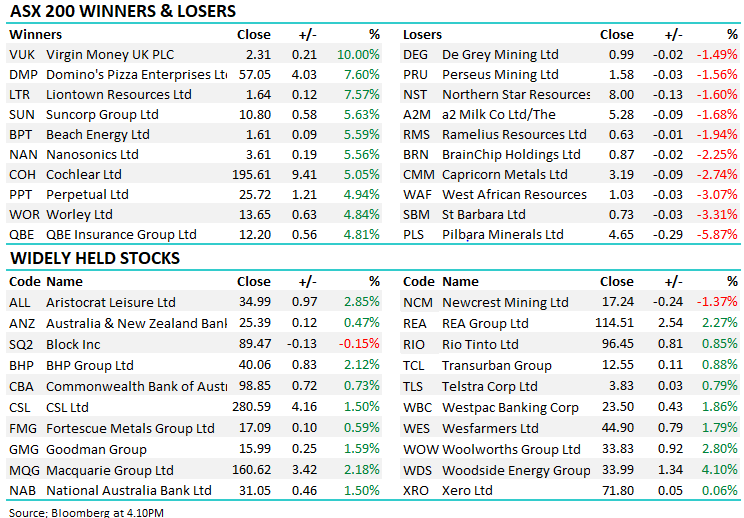Image resolution: width=744 pixels, height=518 pixels.
Task: Click the Losers column header
Action: tap(422, 35)
